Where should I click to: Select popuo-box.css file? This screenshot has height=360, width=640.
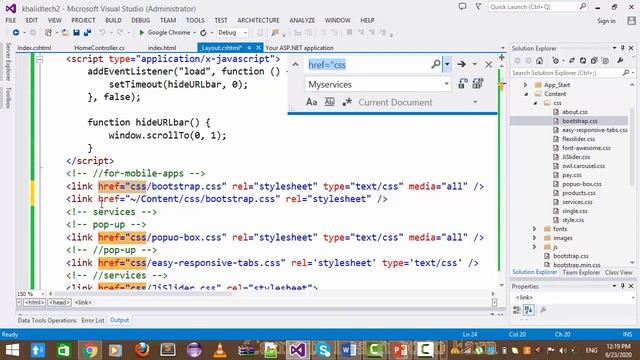pos(582,184)
